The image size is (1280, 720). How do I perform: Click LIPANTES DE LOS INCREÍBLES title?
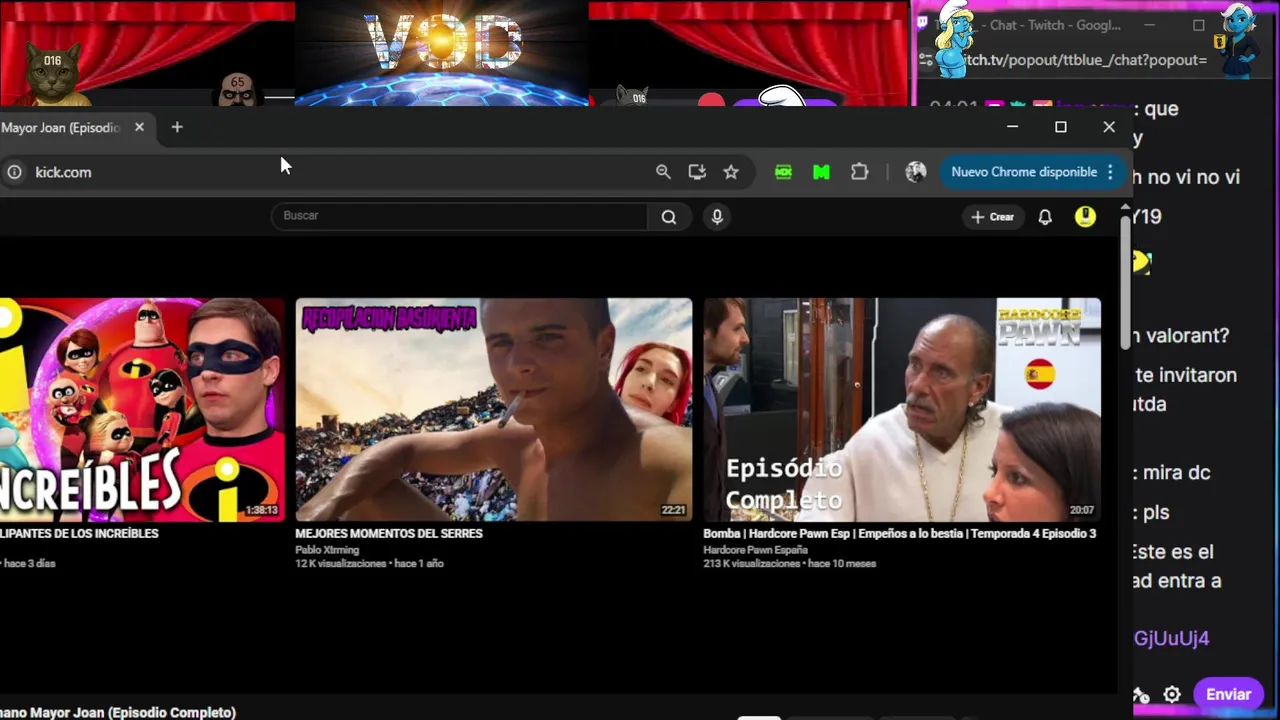coord(79,534)
